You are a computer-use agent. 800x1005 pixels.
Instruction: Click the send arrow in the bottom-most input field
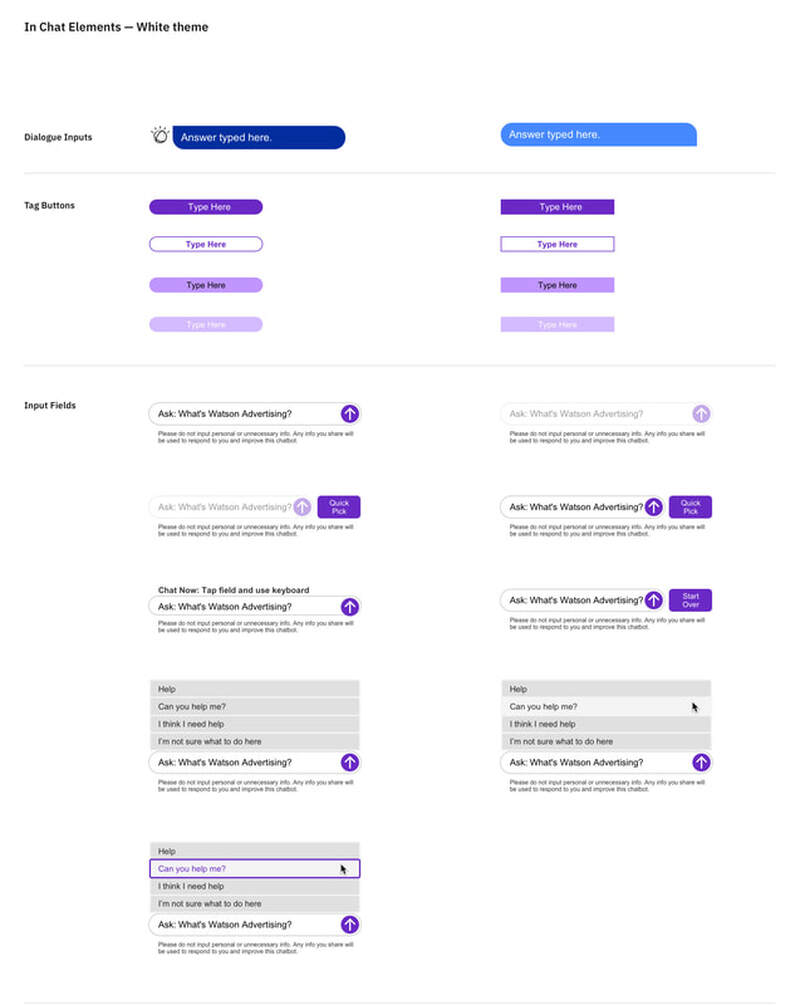tap(349, 924)
